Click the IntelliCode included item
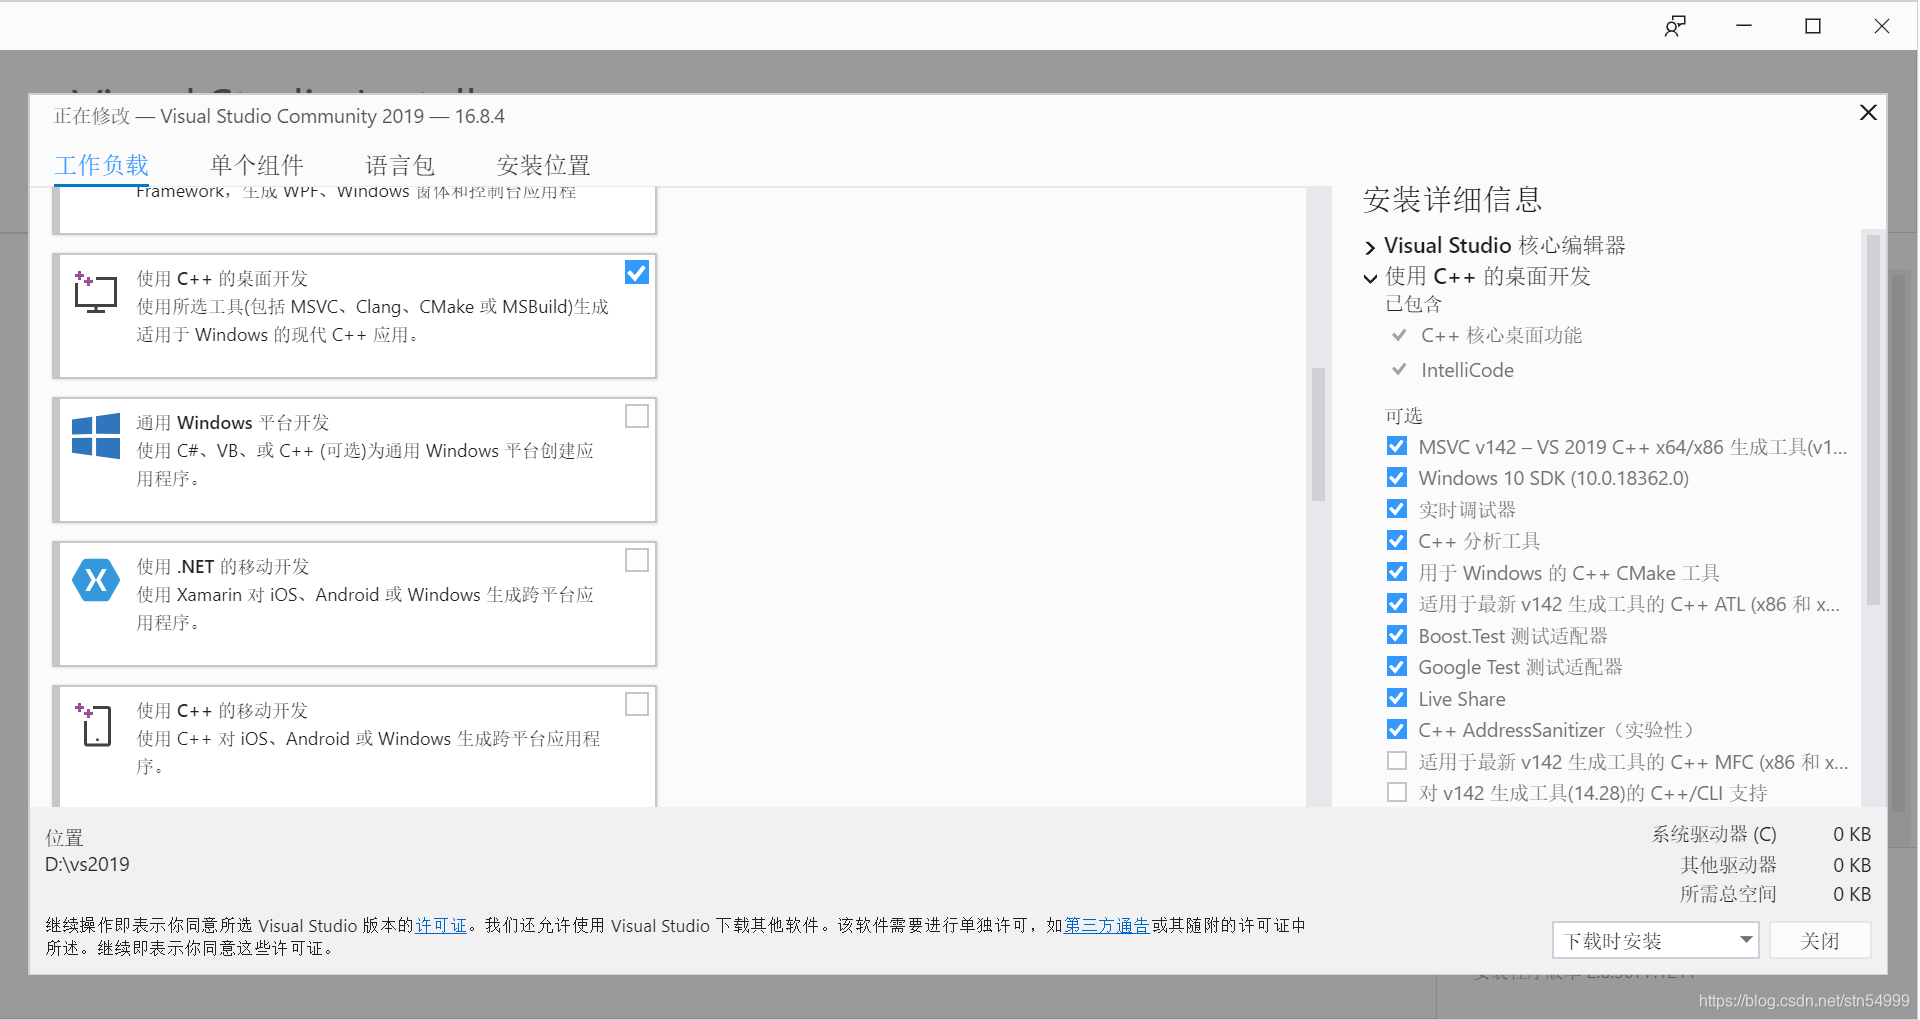This screenshot has height=1020, width=1920. point(1467,370)
